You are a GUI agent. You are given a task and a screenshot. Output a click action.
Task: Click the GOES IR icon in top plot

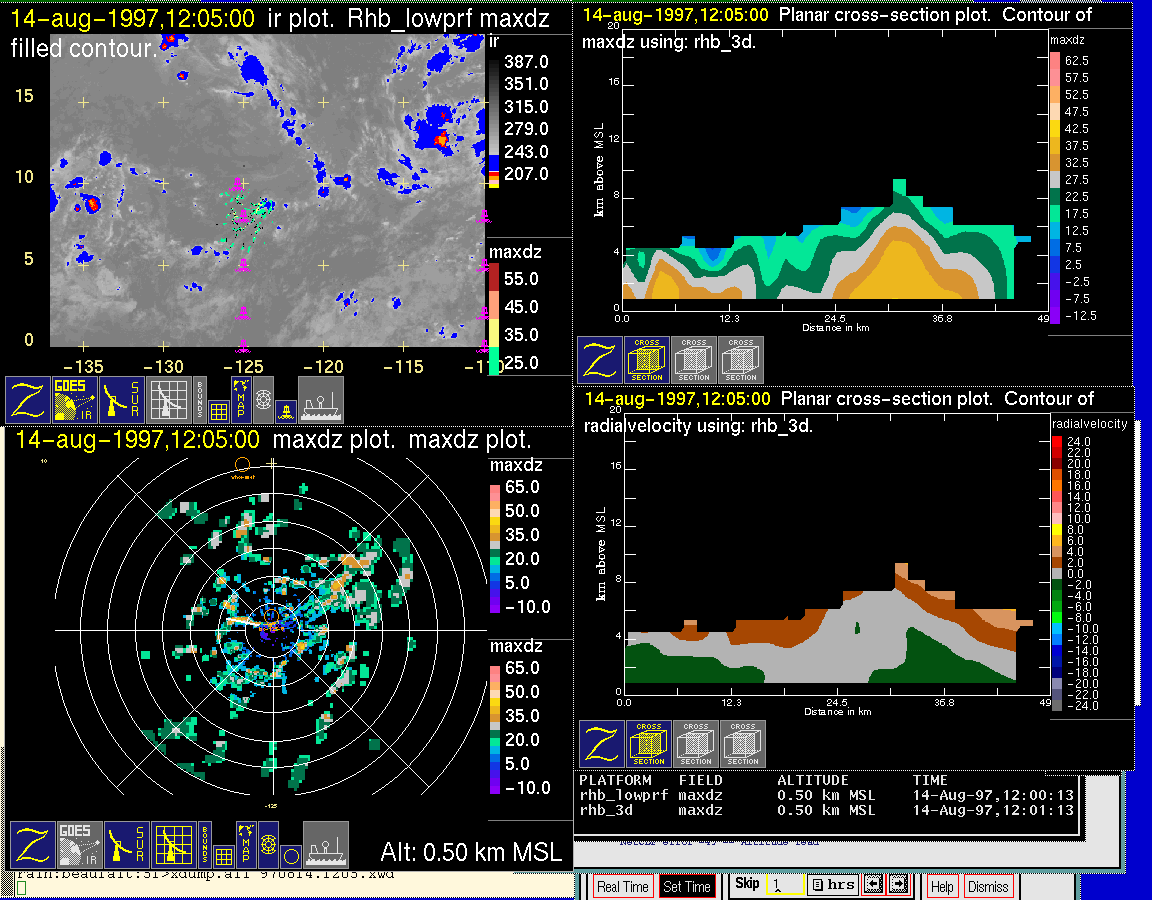click(76, 399)
